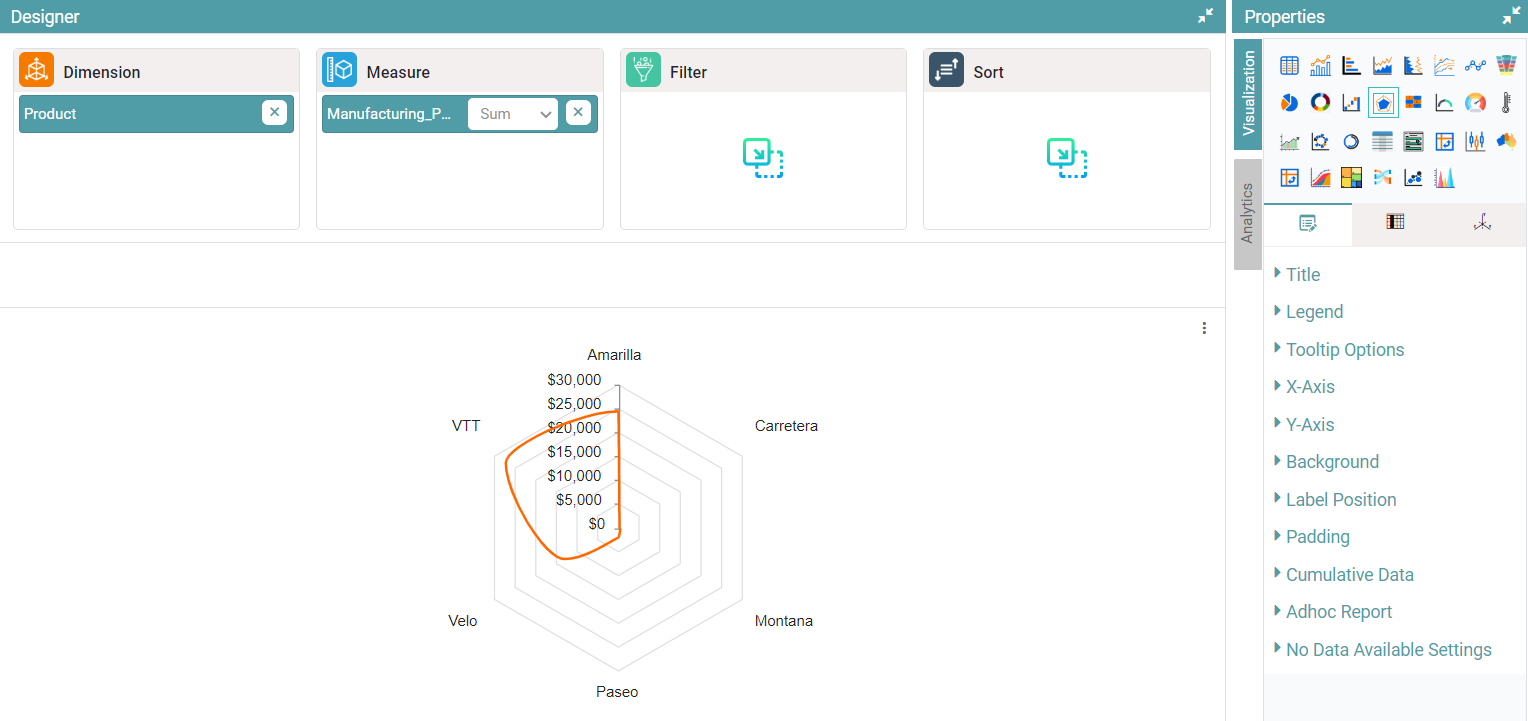The image size is (1528, 721).
Task: Choose the doughnut chart visualization
Action: (x=1320, y=103)
